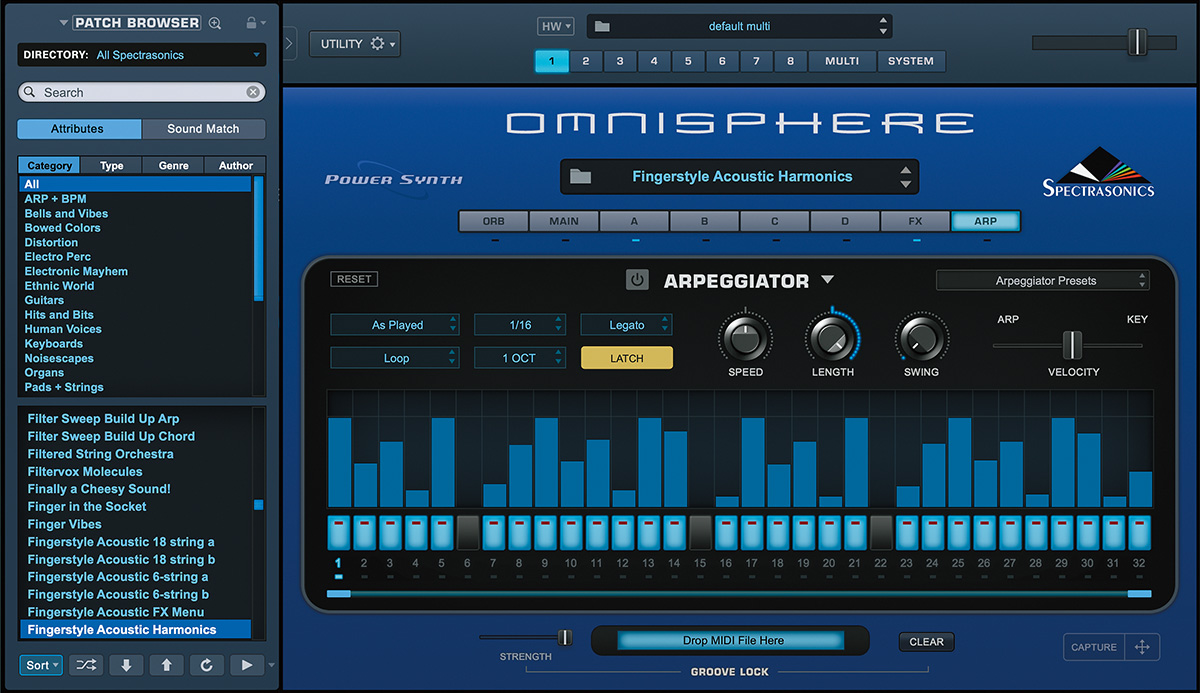The image size is (1200, 693).
Task: Click the Length knob
Action: [x=832, y=339]
